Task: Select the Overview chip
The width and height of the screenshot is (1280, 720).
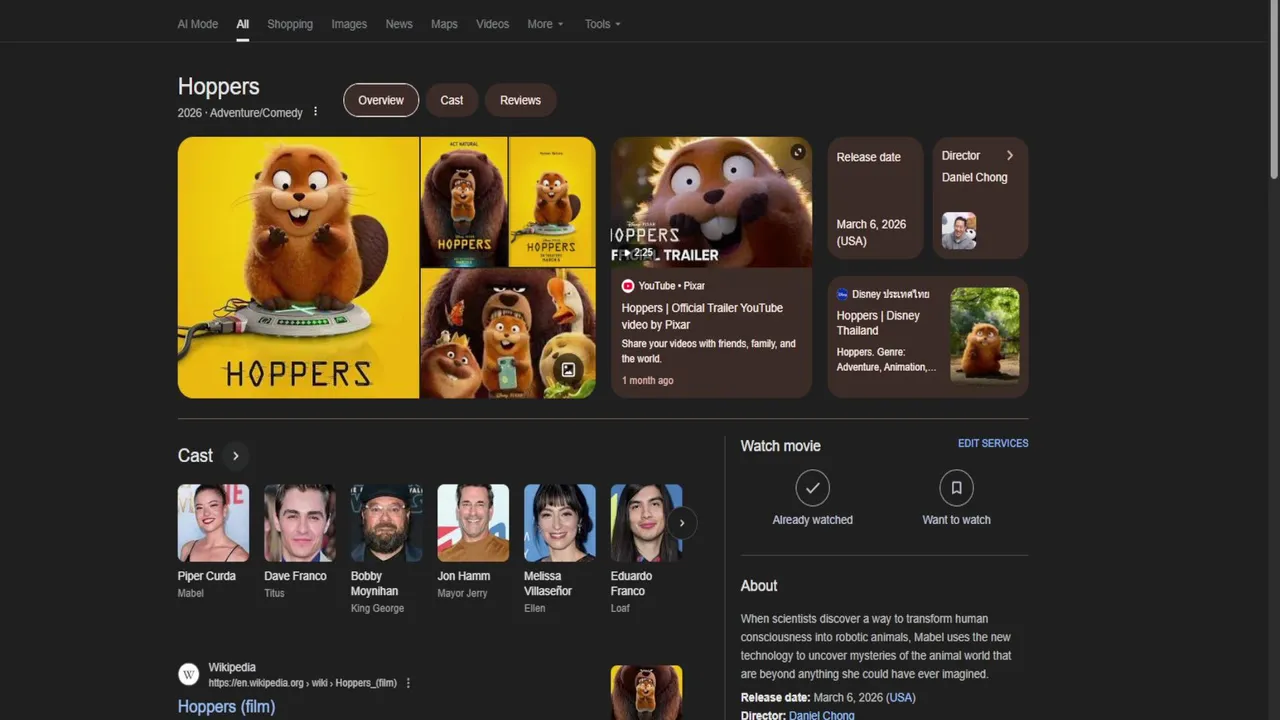Action: click(x=381, y=100)
